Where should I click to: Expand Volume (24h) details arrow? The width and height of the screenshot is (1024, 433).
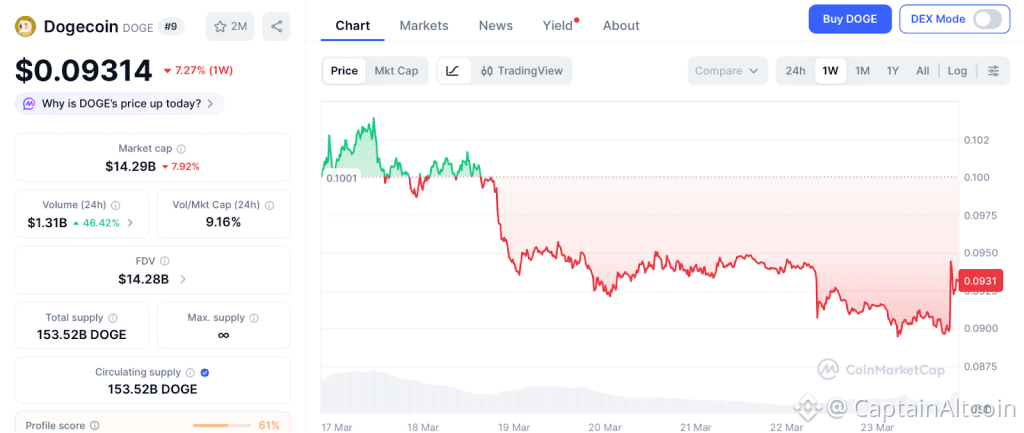[x=130, y=222]
